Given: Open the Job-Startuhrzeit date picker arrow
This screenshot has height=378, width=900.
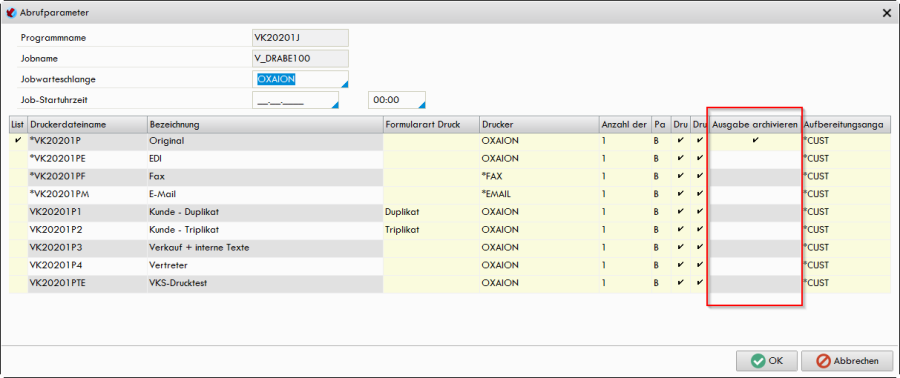Looking at the screenshot, I should (x=335, y=104).
